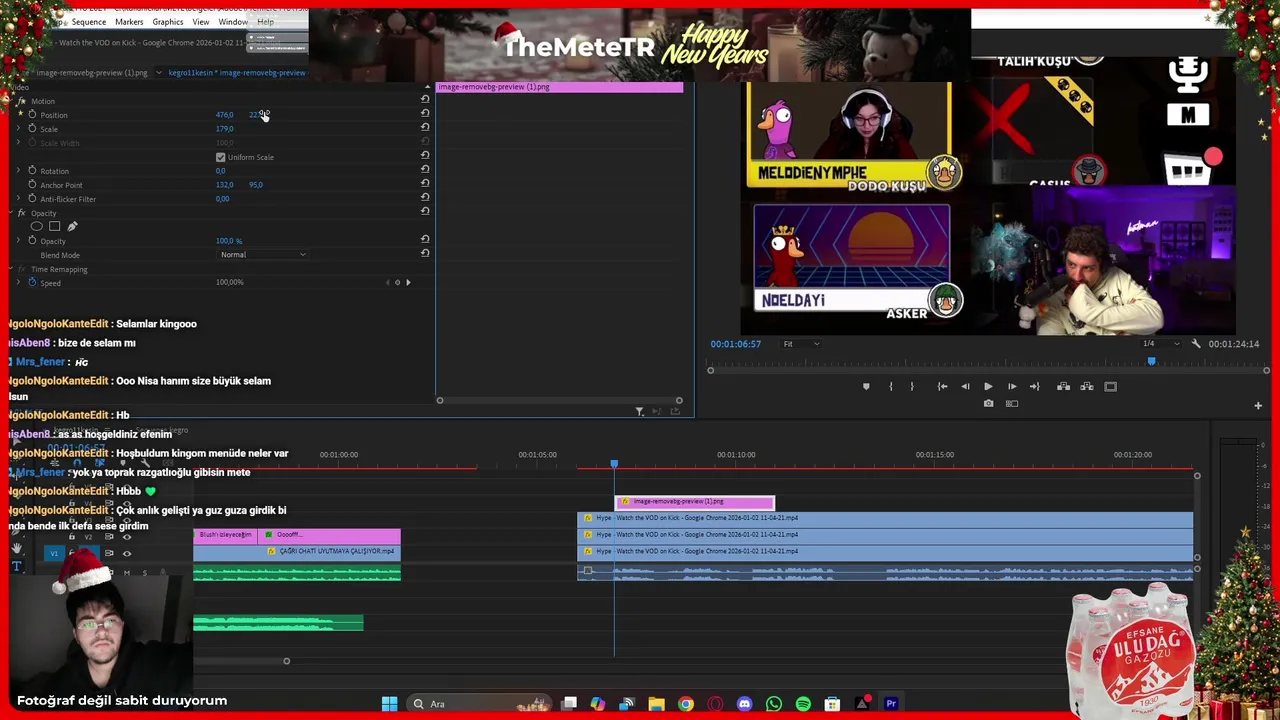Reset the Blend Mode parameter
This screenshot has width=1280, height=720.
point(425,253)
